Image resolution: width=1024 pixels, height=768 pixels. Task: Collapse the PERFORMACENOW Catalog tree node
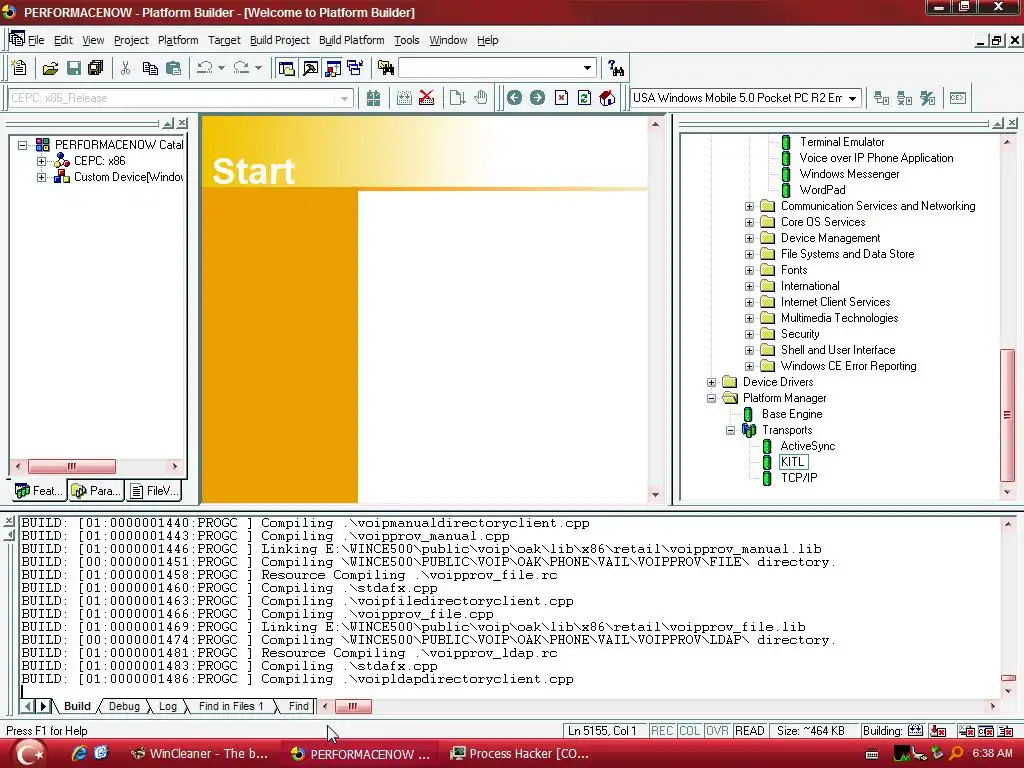point(23,145)
